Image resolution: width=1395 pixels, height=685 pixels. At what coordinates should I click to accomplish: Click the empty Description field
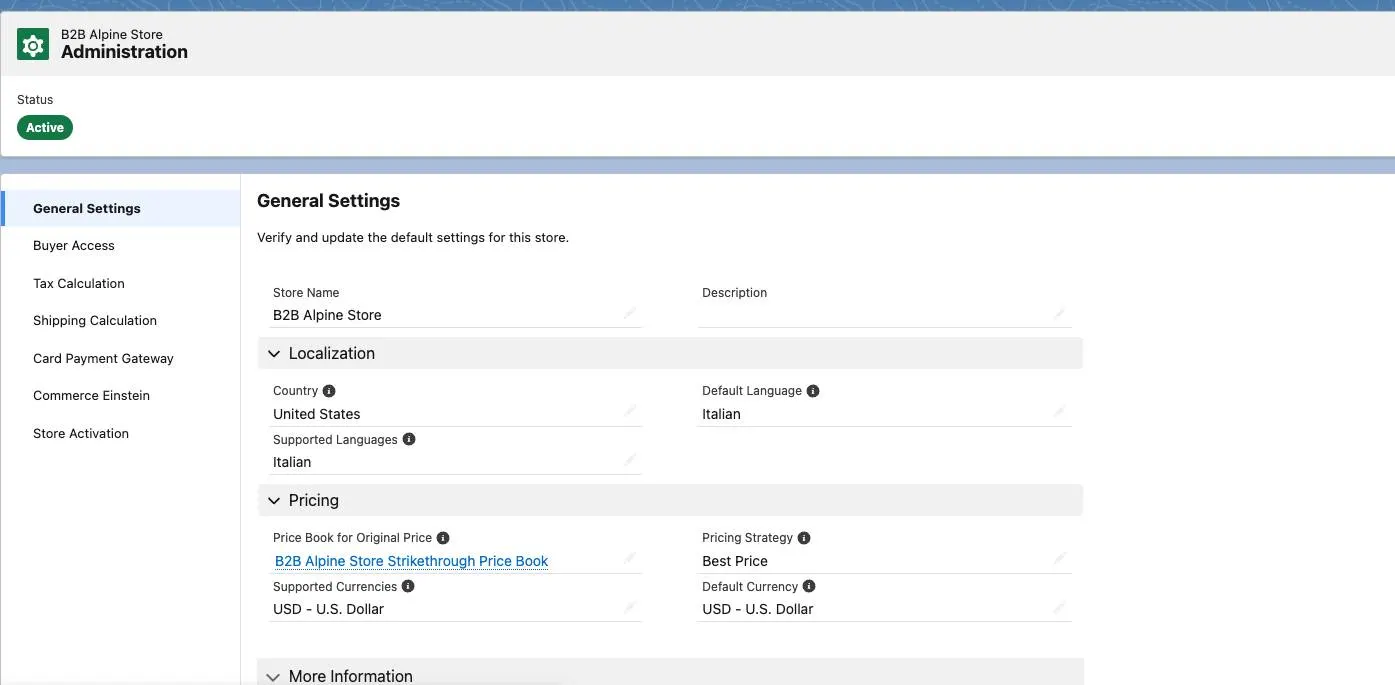(x=885, y=314)
